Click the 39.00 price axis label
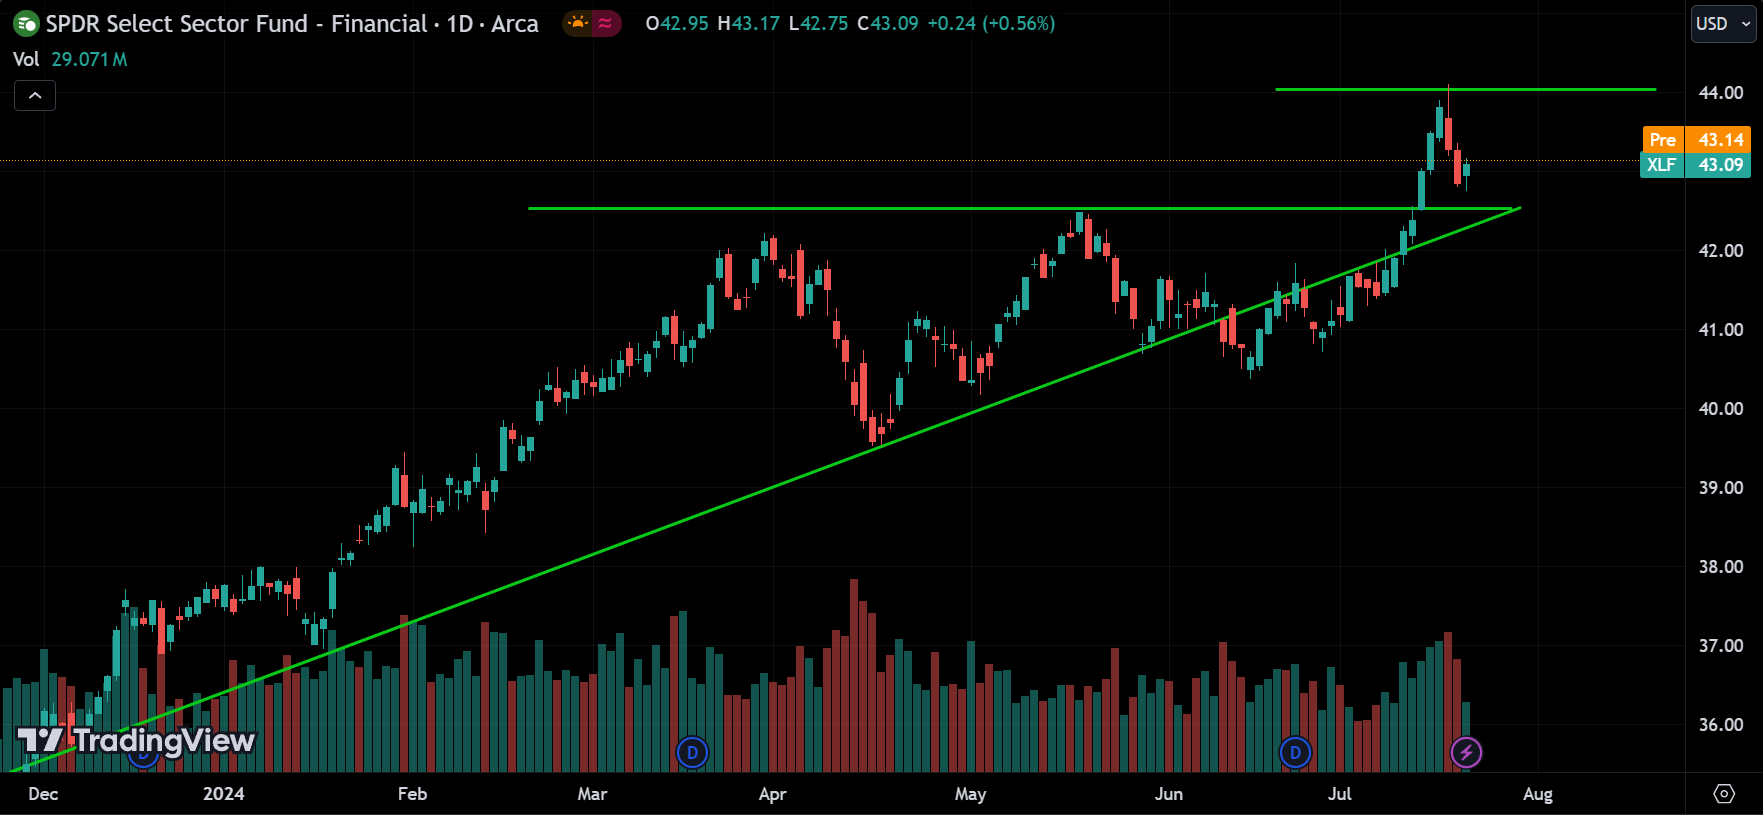 coord(1721,487)
